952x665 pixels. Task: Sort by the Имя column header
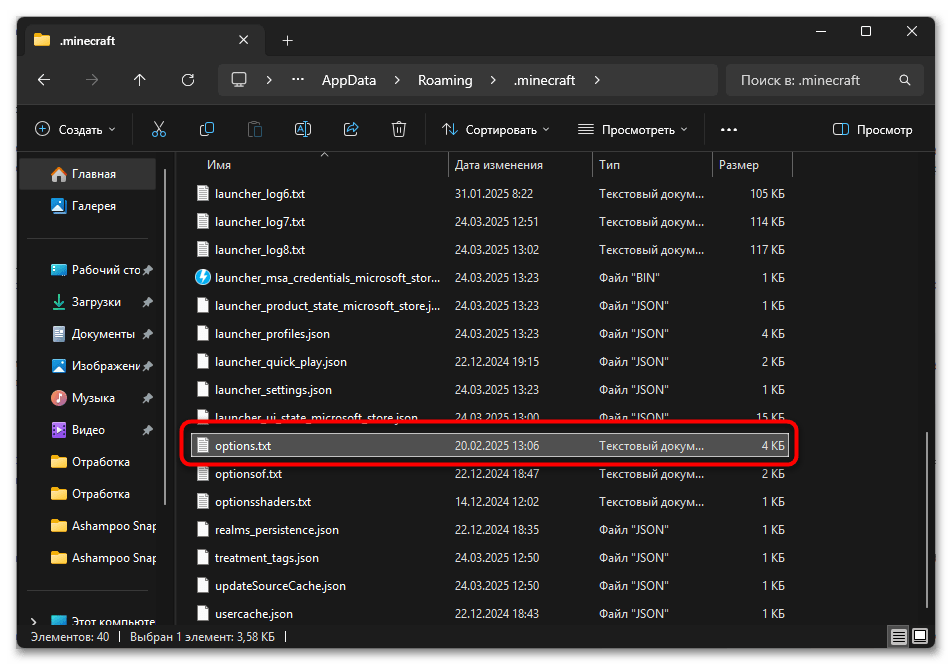click(324, 165)
